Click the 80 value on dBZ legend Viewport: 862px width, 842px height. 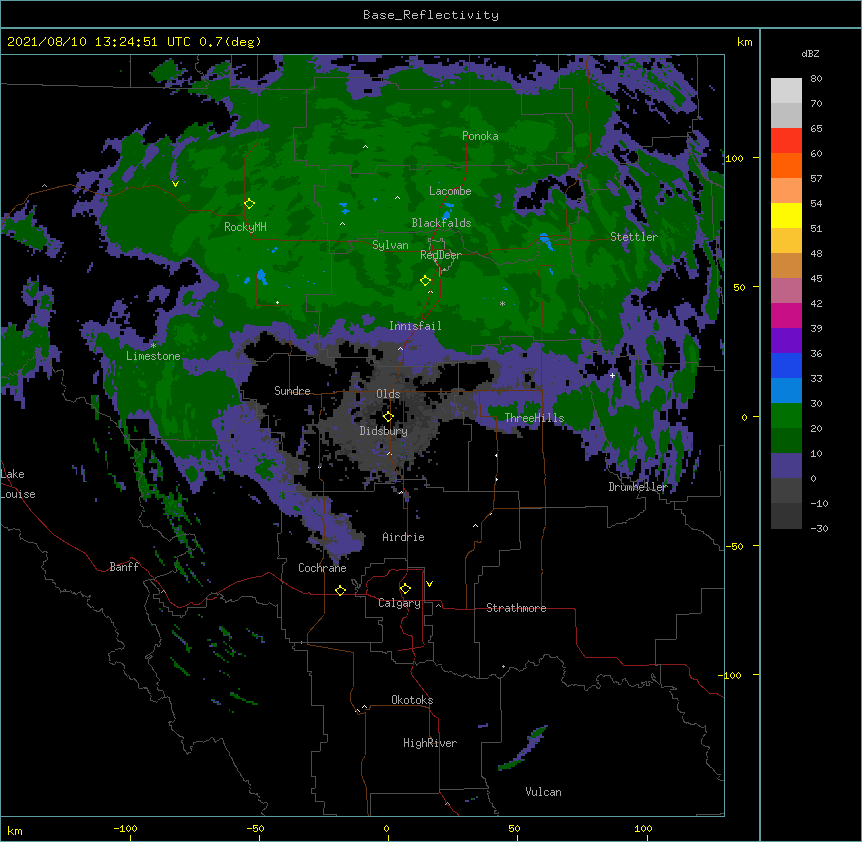816,79
